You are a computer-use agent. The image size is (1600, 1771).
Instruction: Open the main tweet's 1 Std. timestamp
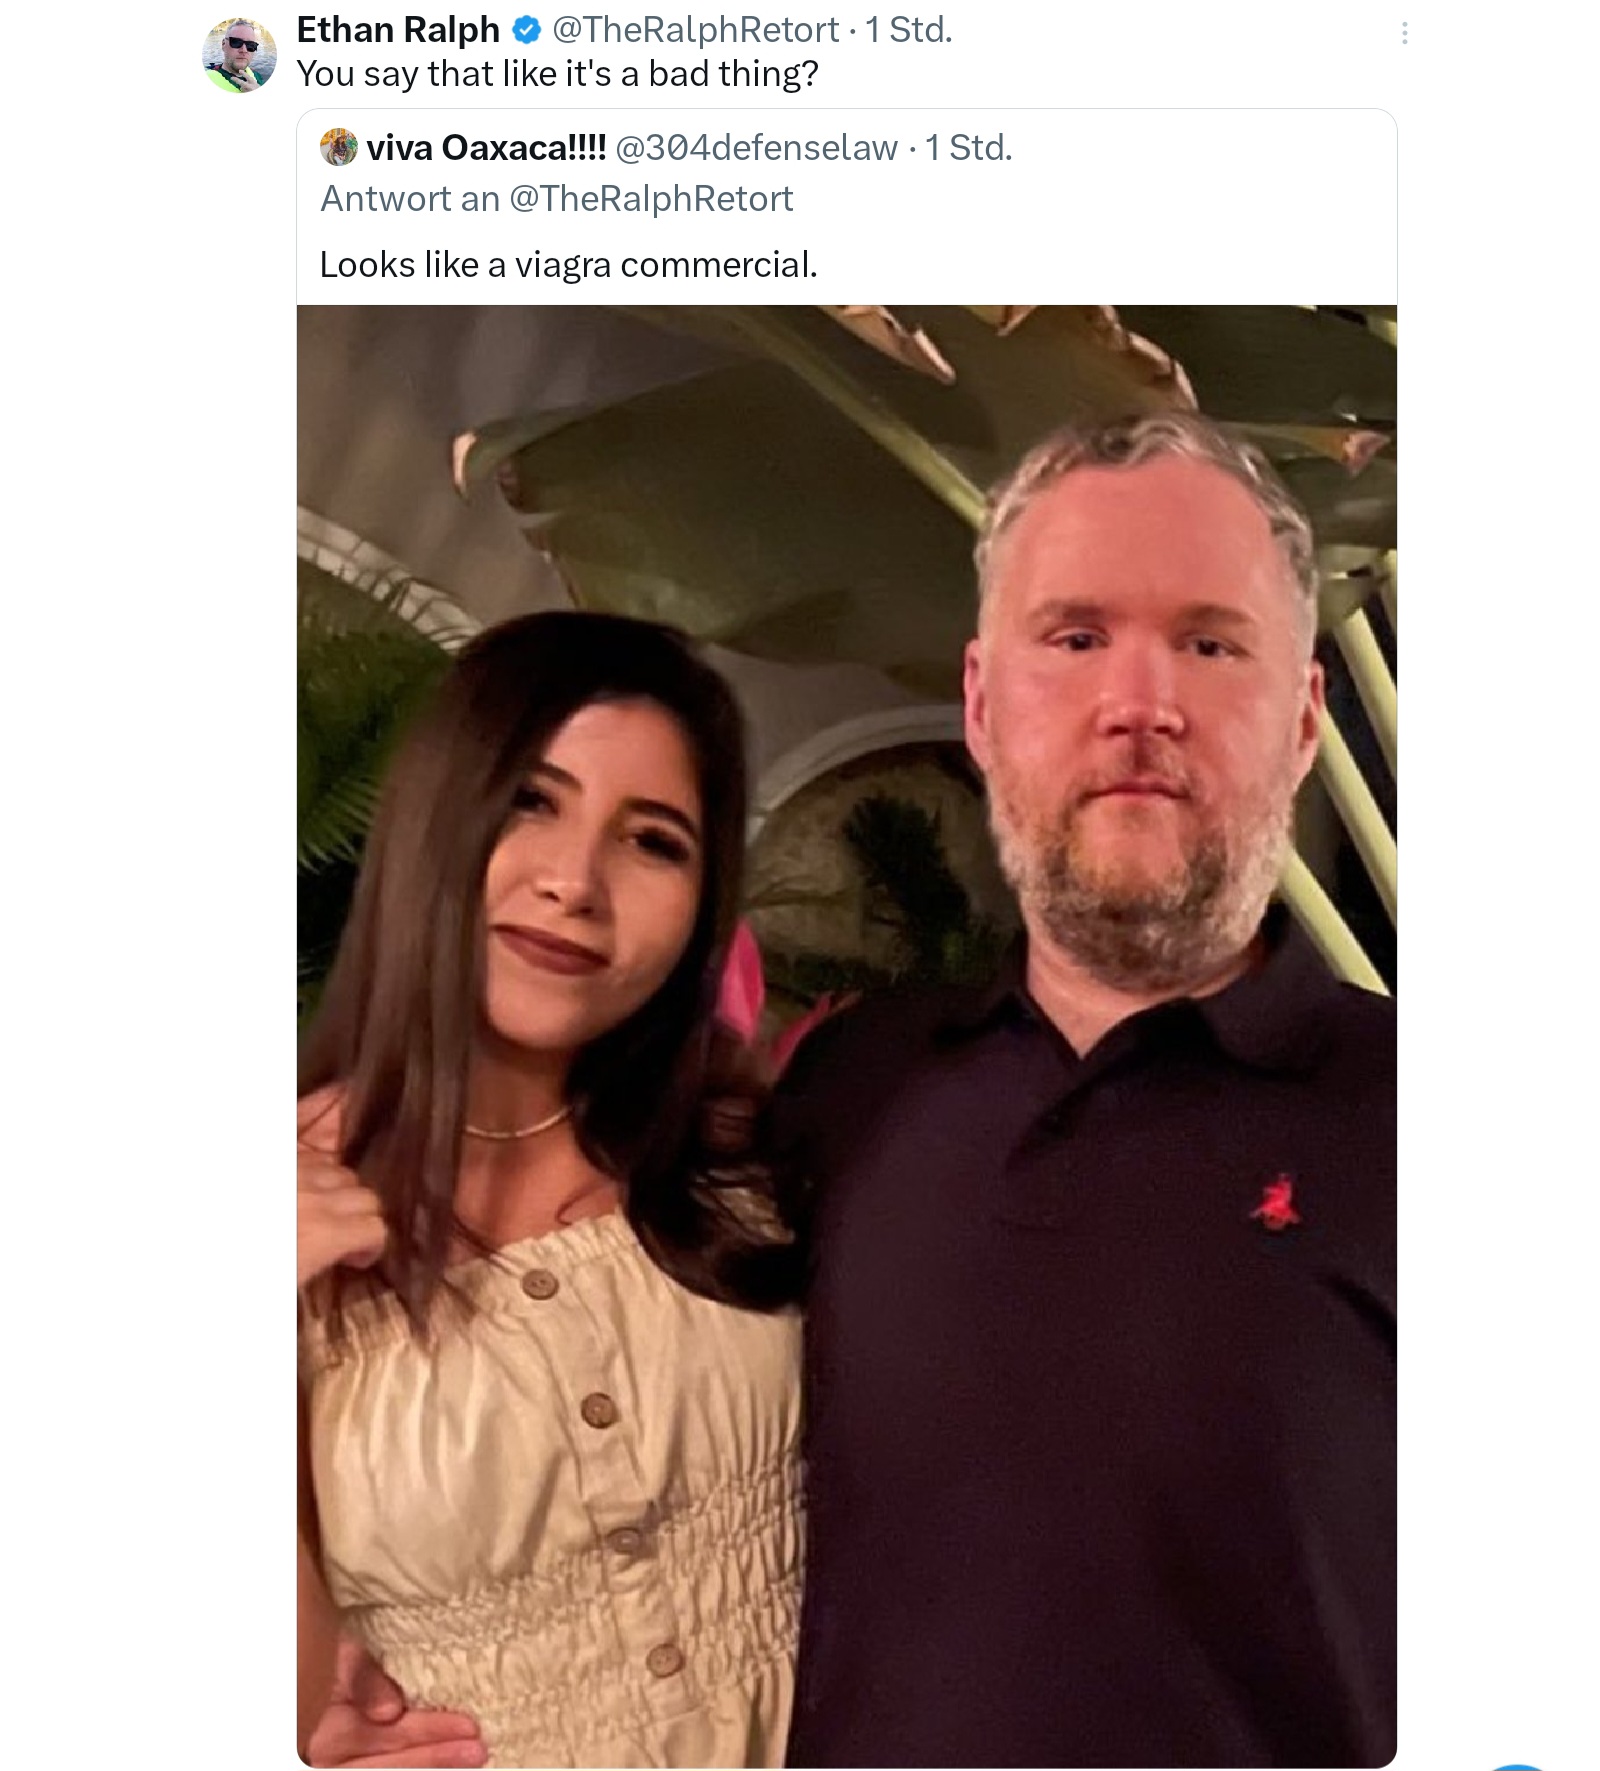point(908,30)
